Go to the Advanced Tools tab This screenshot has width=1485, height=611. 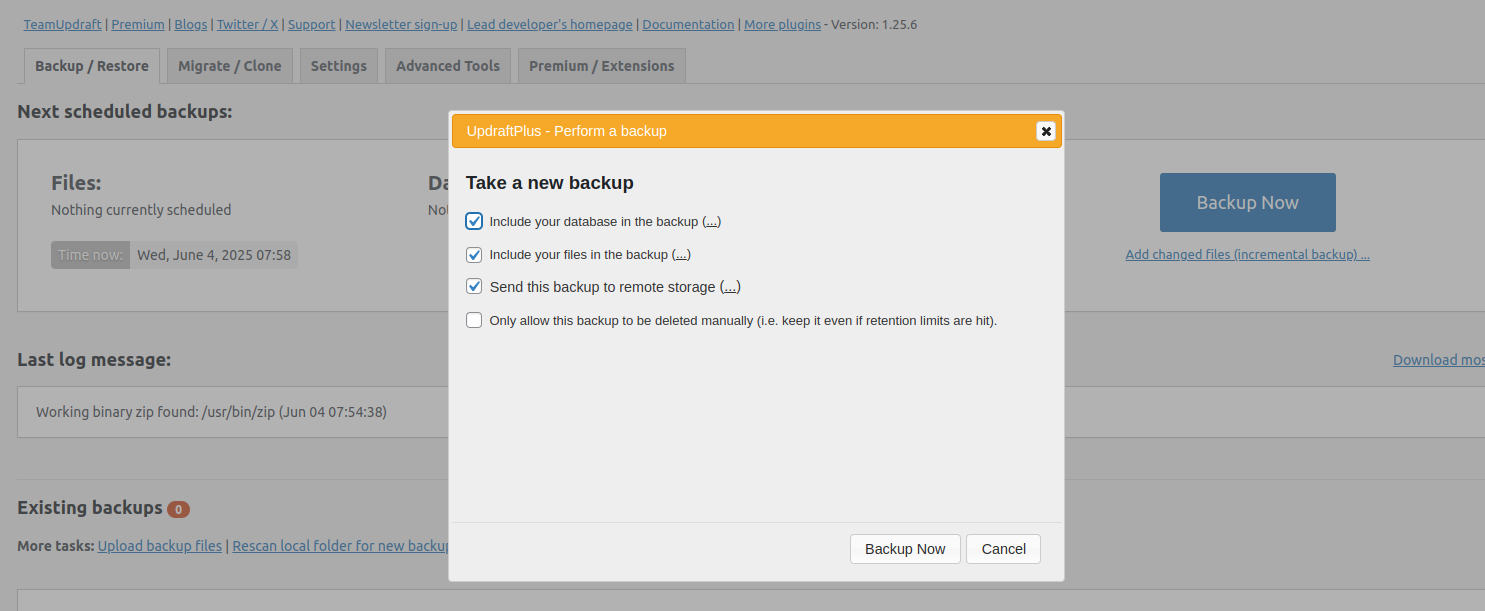(447, 66)
